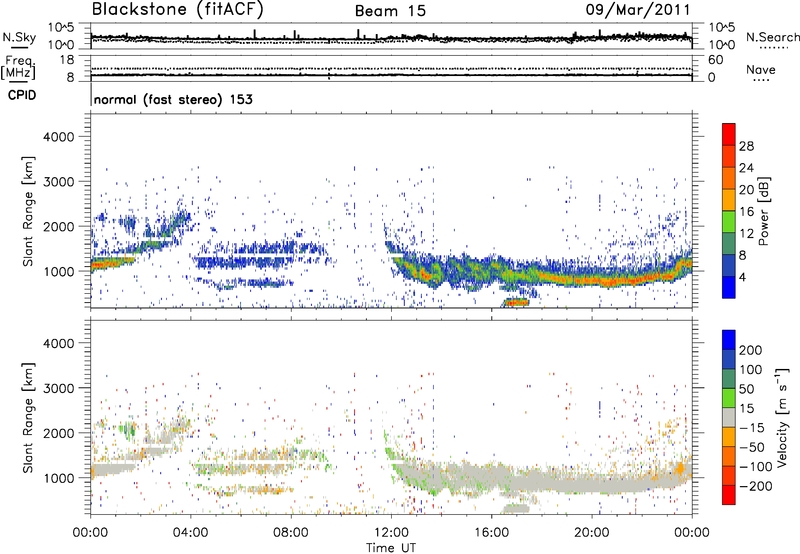Click the Slant Range label of the velocity panel
This screenshot has height=554, width=800.
point(28,417)
